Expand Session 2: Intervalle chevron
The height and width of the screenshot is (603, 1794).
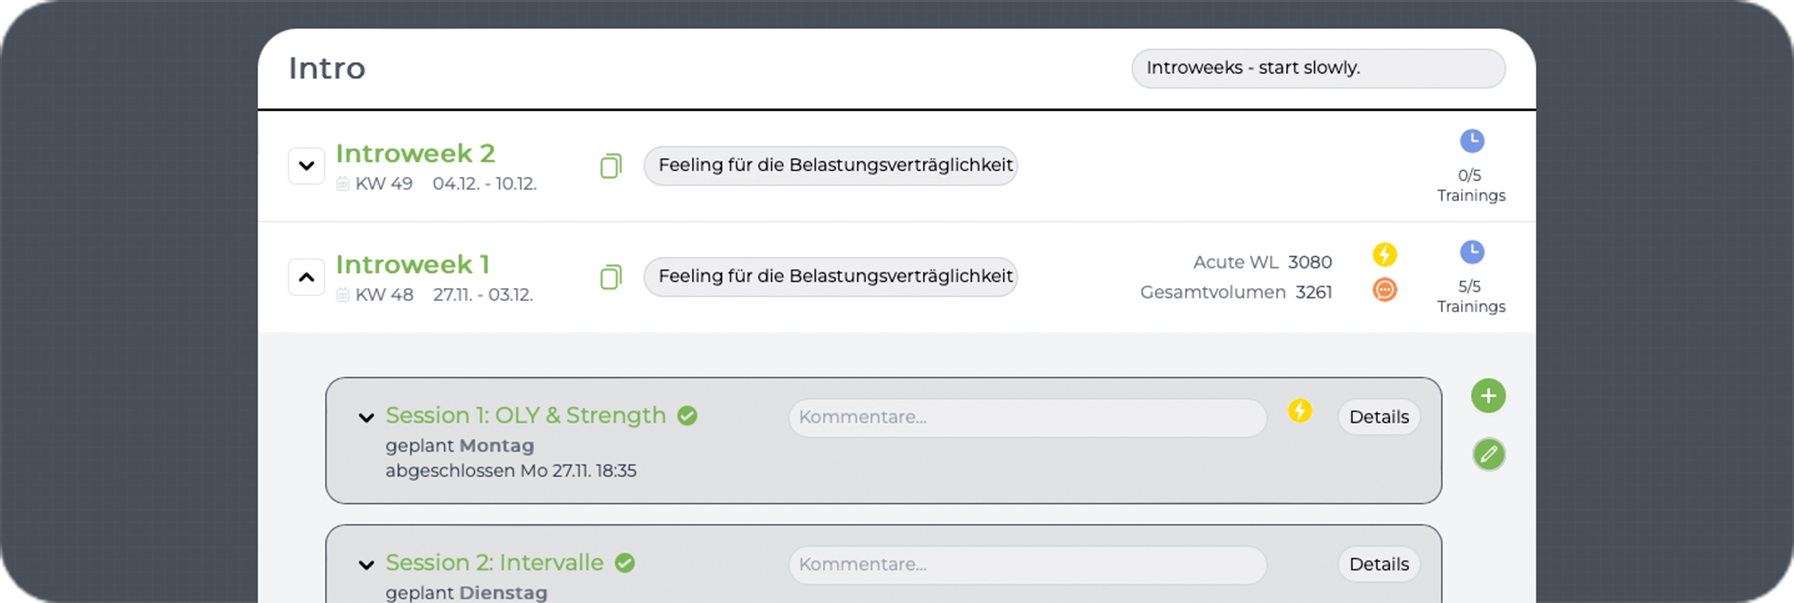366,564
